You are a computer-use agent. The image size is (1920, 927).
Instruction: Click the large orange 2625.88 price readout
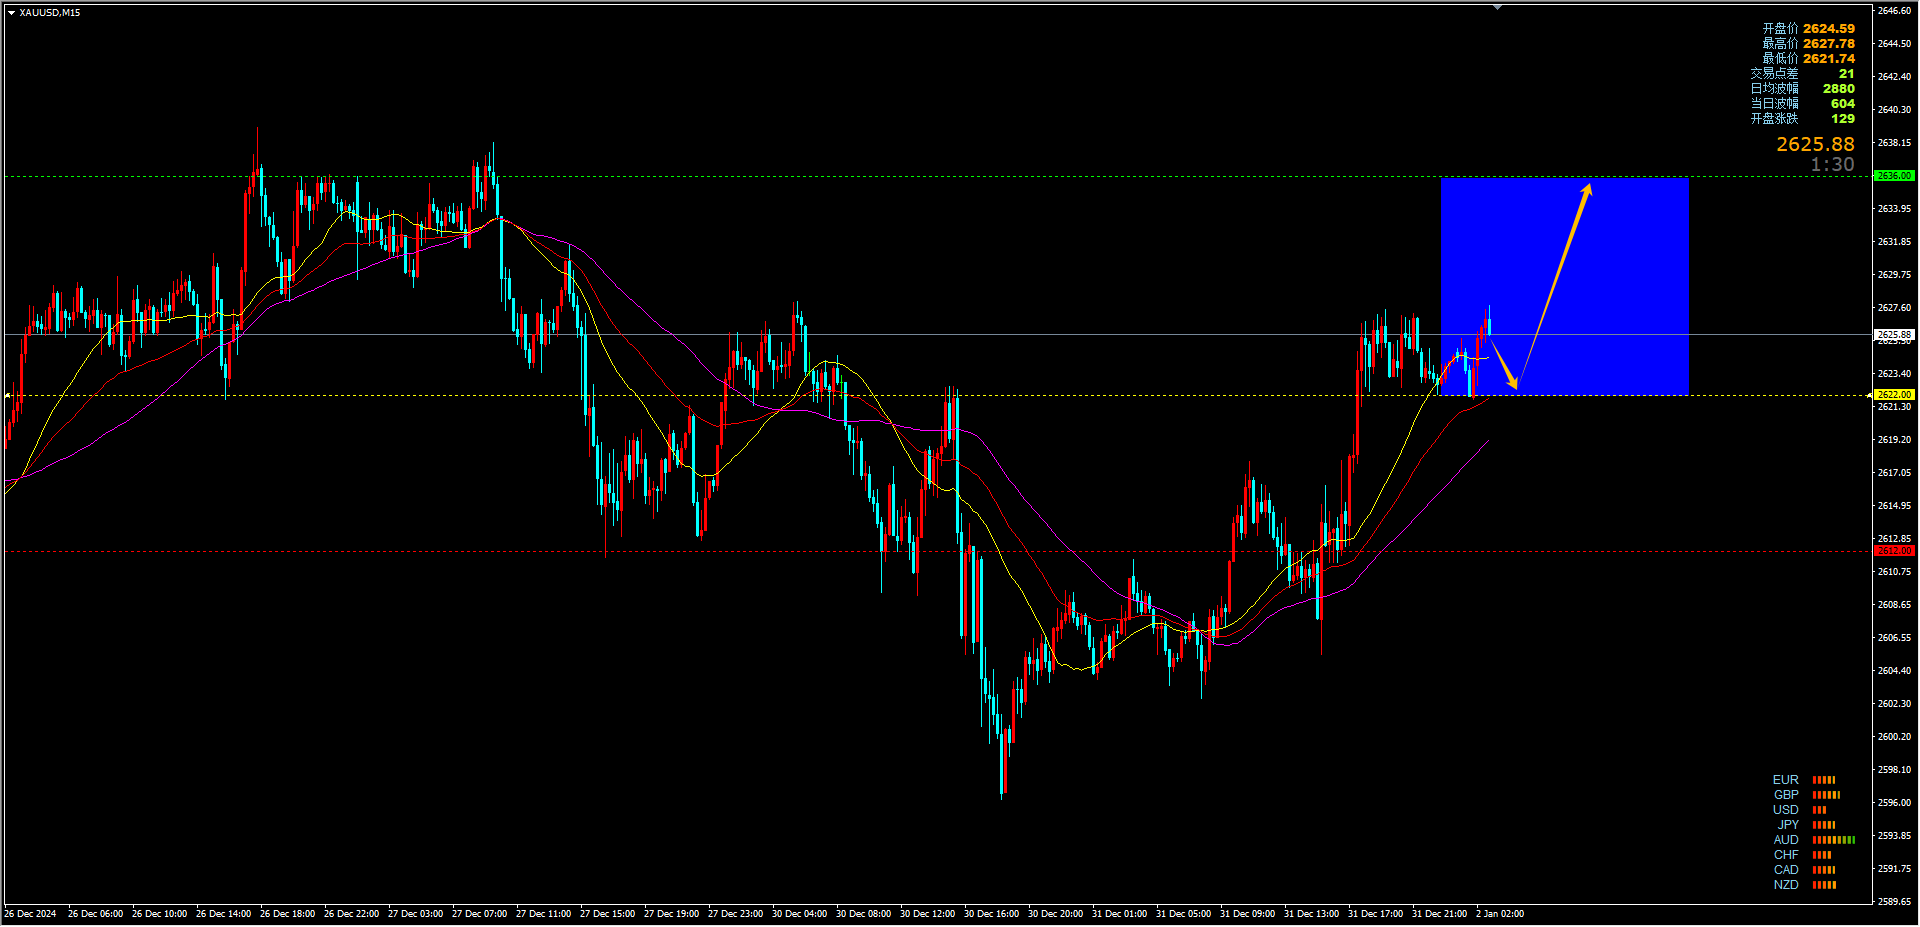point(1815,145)
